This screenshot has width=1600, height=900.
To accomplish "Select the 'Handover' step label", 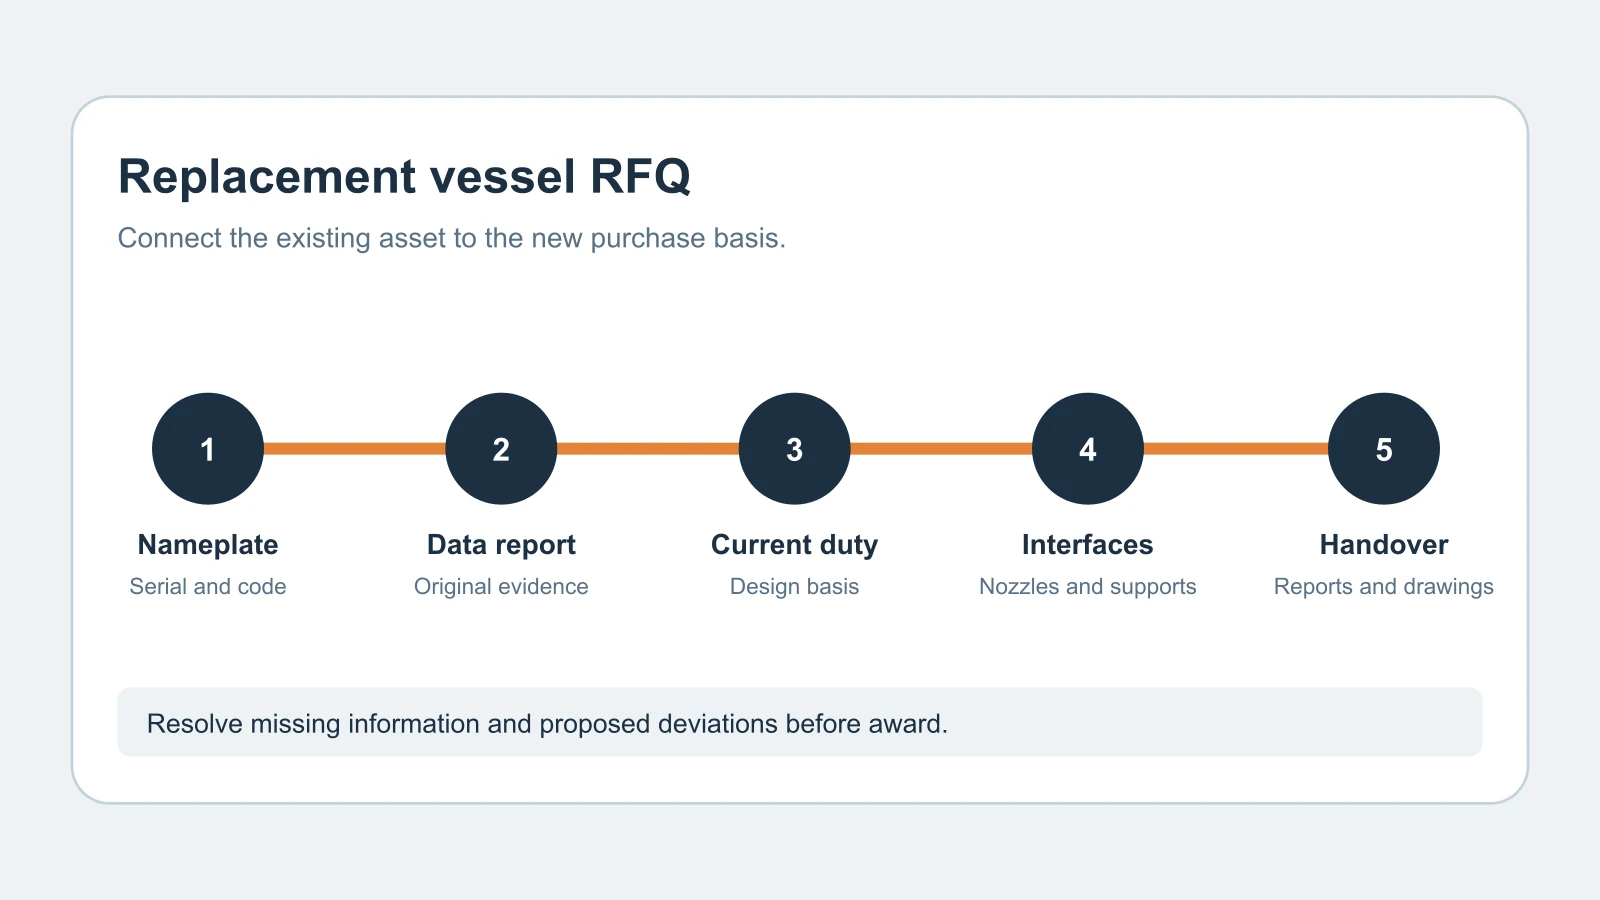I will tap(1384, 545).
